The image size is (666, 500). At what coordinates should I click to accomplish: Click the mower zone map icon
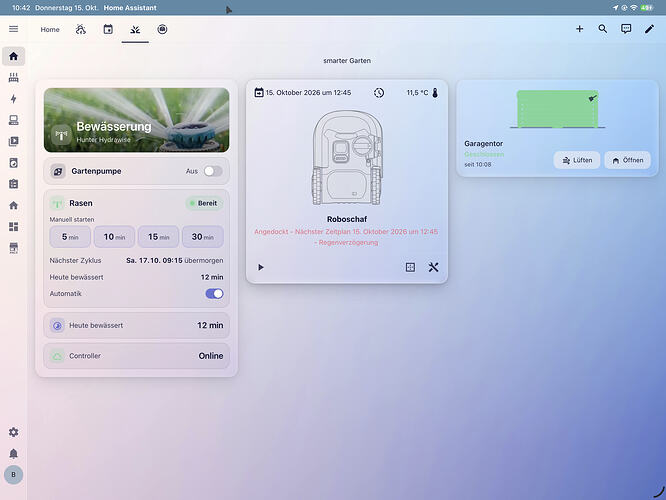pos(410,267)
